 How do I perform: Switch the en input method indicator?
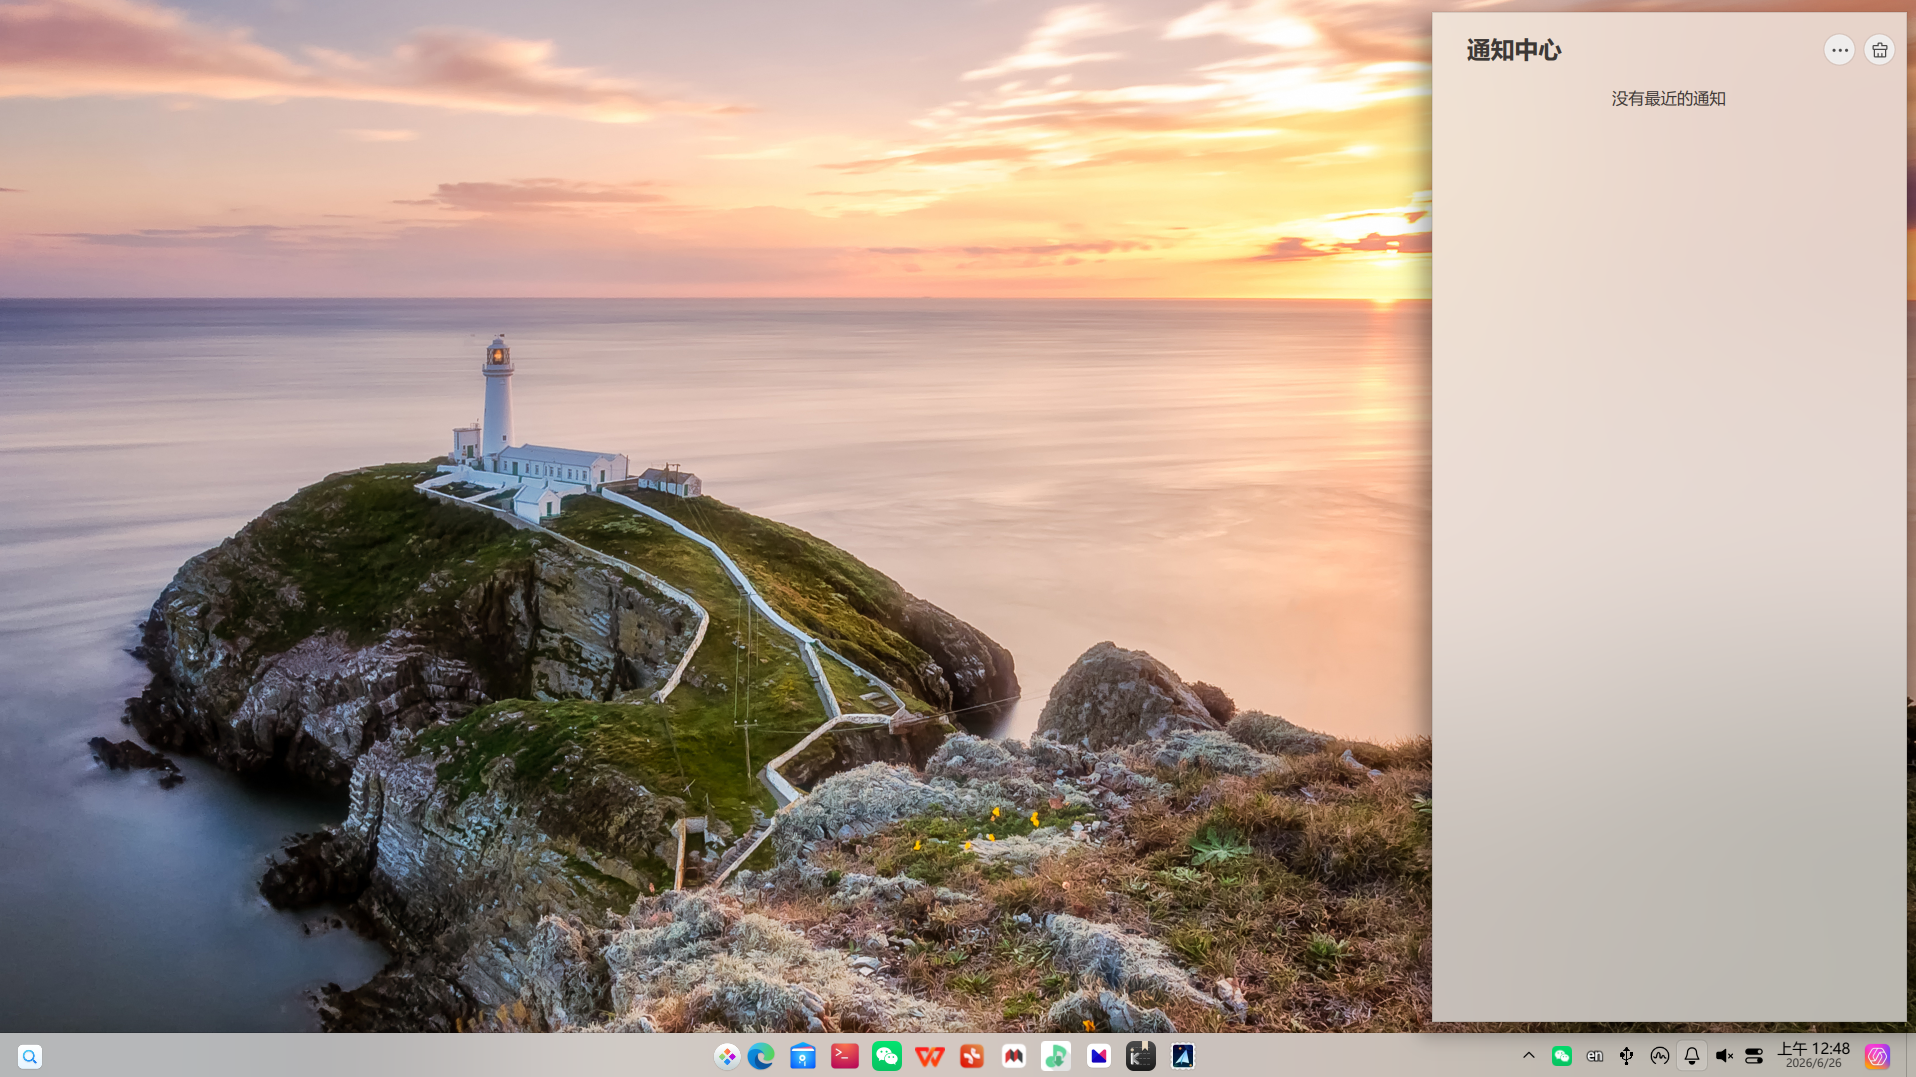coord(1595,1056)
